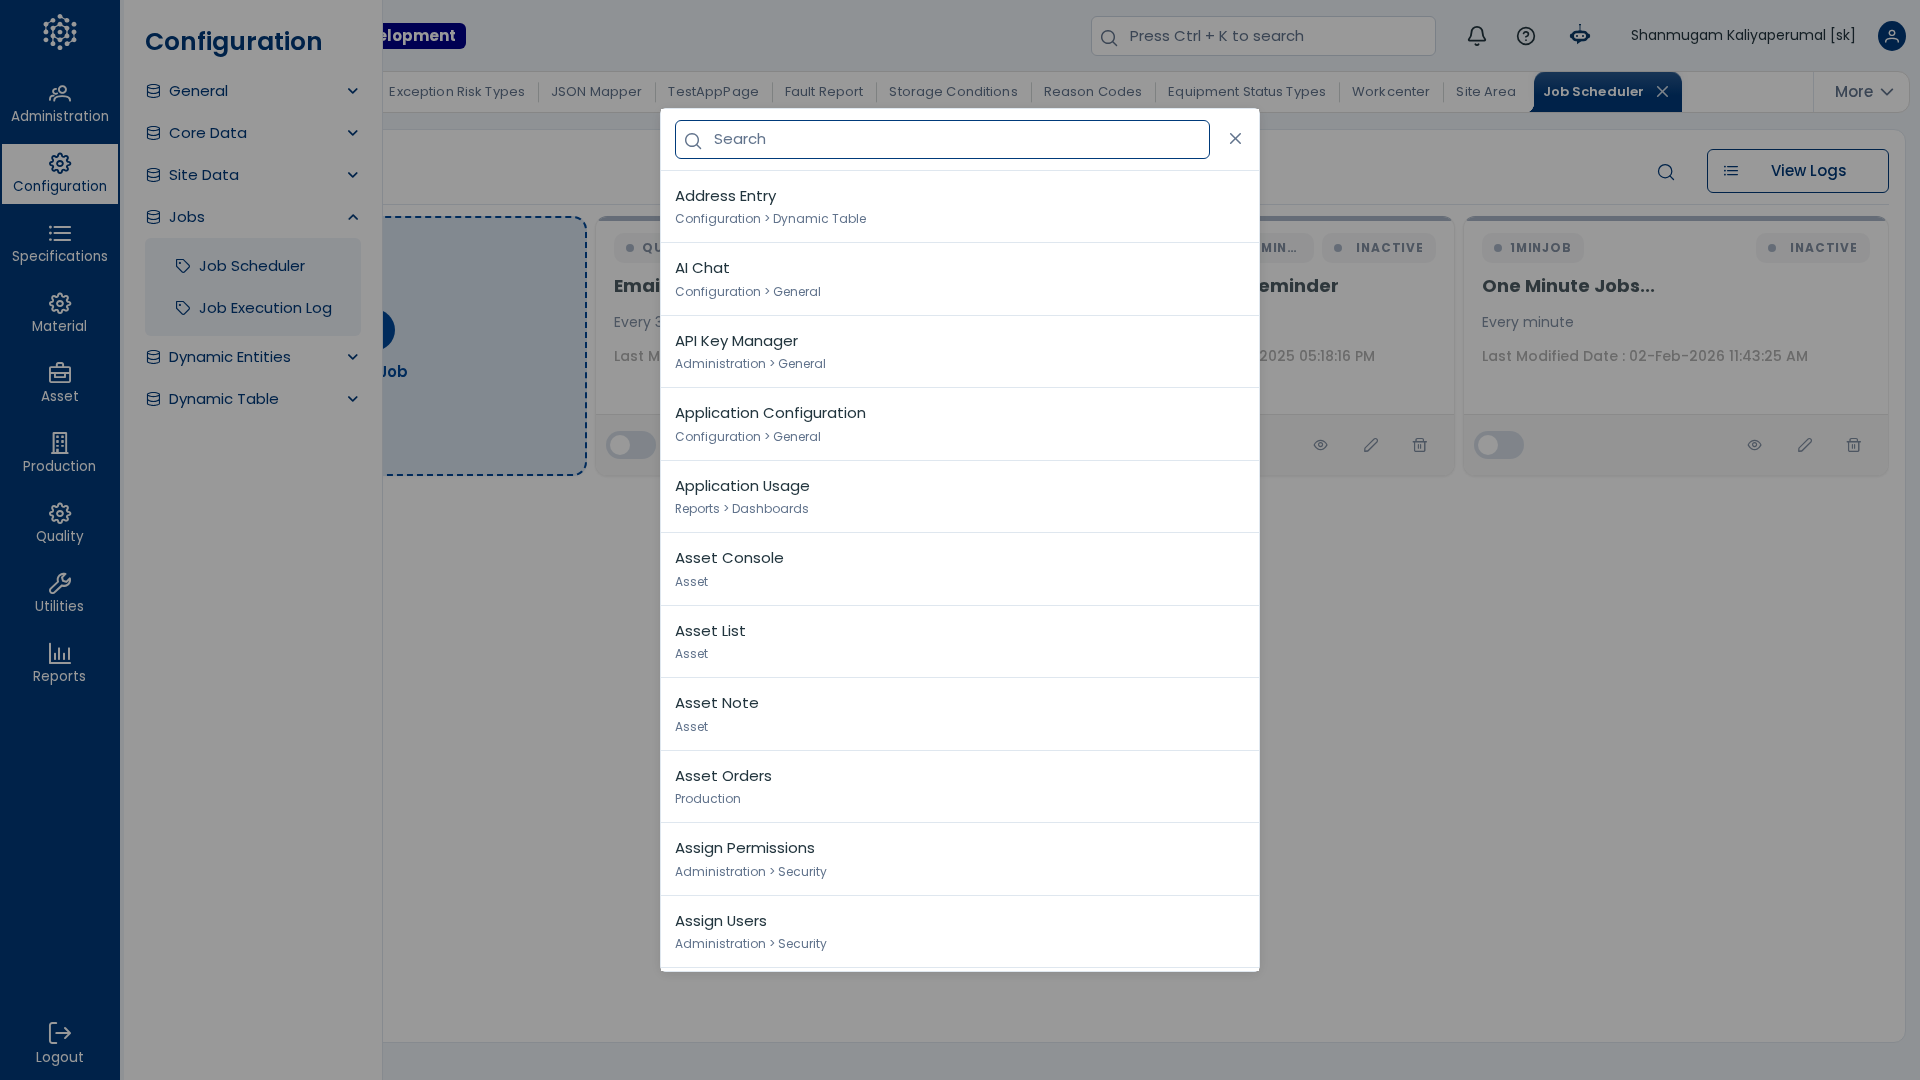Click the Logout icon
The height and width of the screenshot is (1080, 1920).
coord(60,1033)
